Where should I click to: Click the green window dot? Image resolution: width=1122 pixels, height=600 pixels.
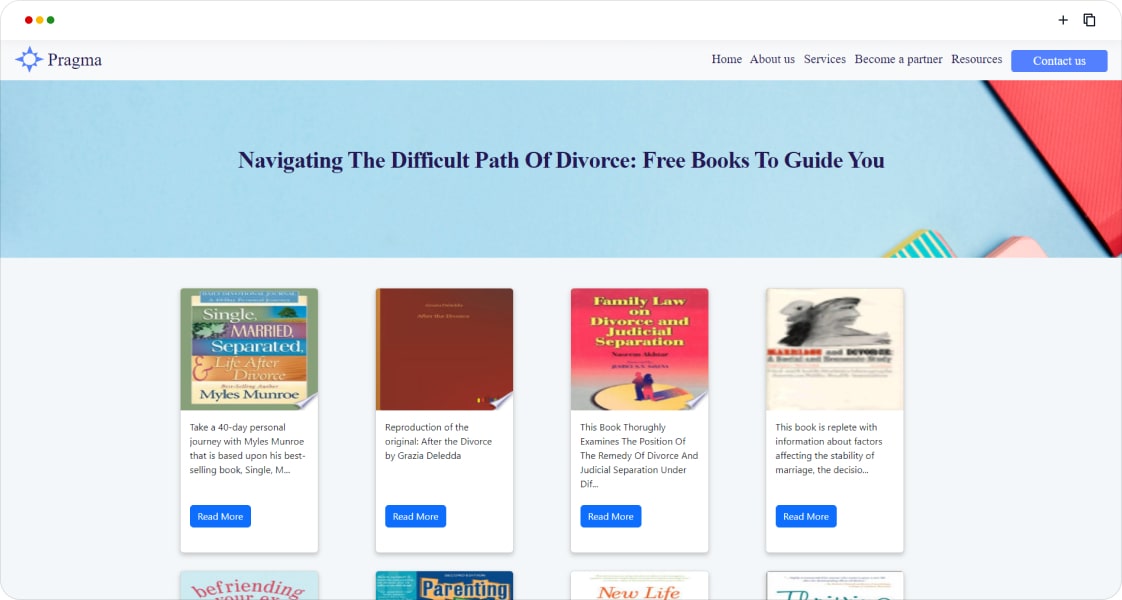pyautogui.click(x=51, y=20)
